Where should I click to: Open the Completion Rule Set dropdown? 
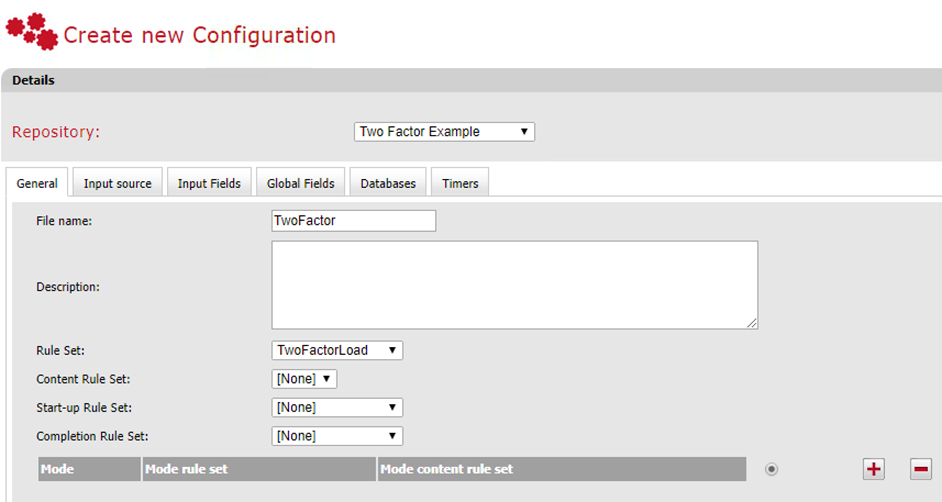pyautogui.click(x=337, y=436)
